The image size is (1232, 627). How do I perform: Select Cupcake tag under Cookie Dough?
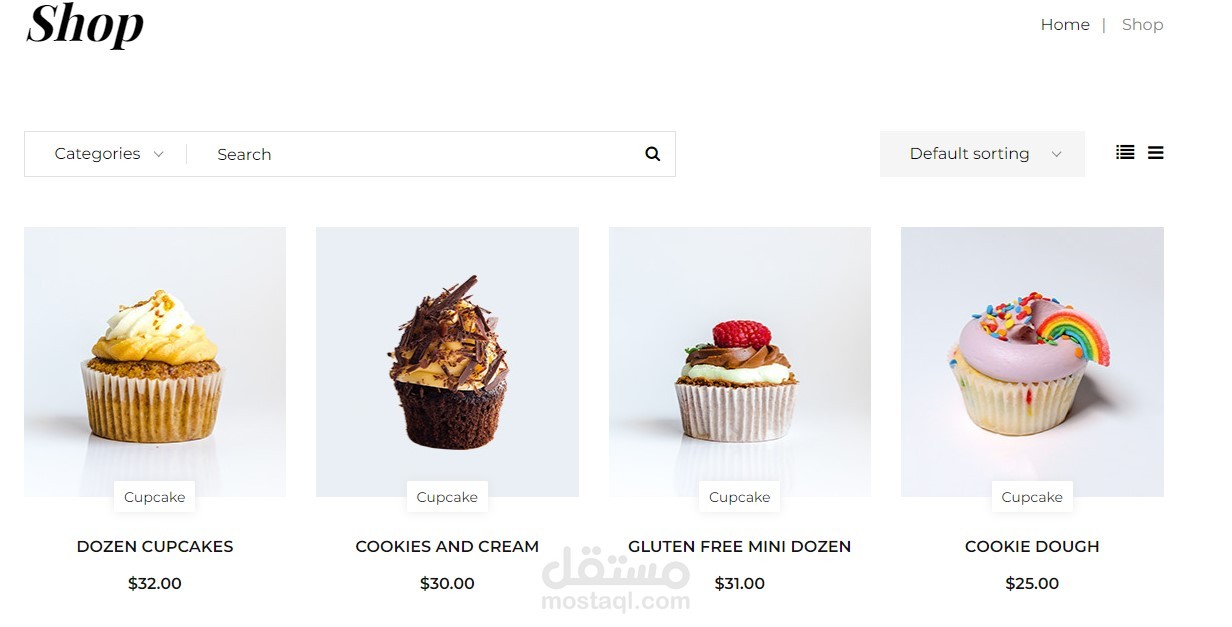click(1032, 497)
